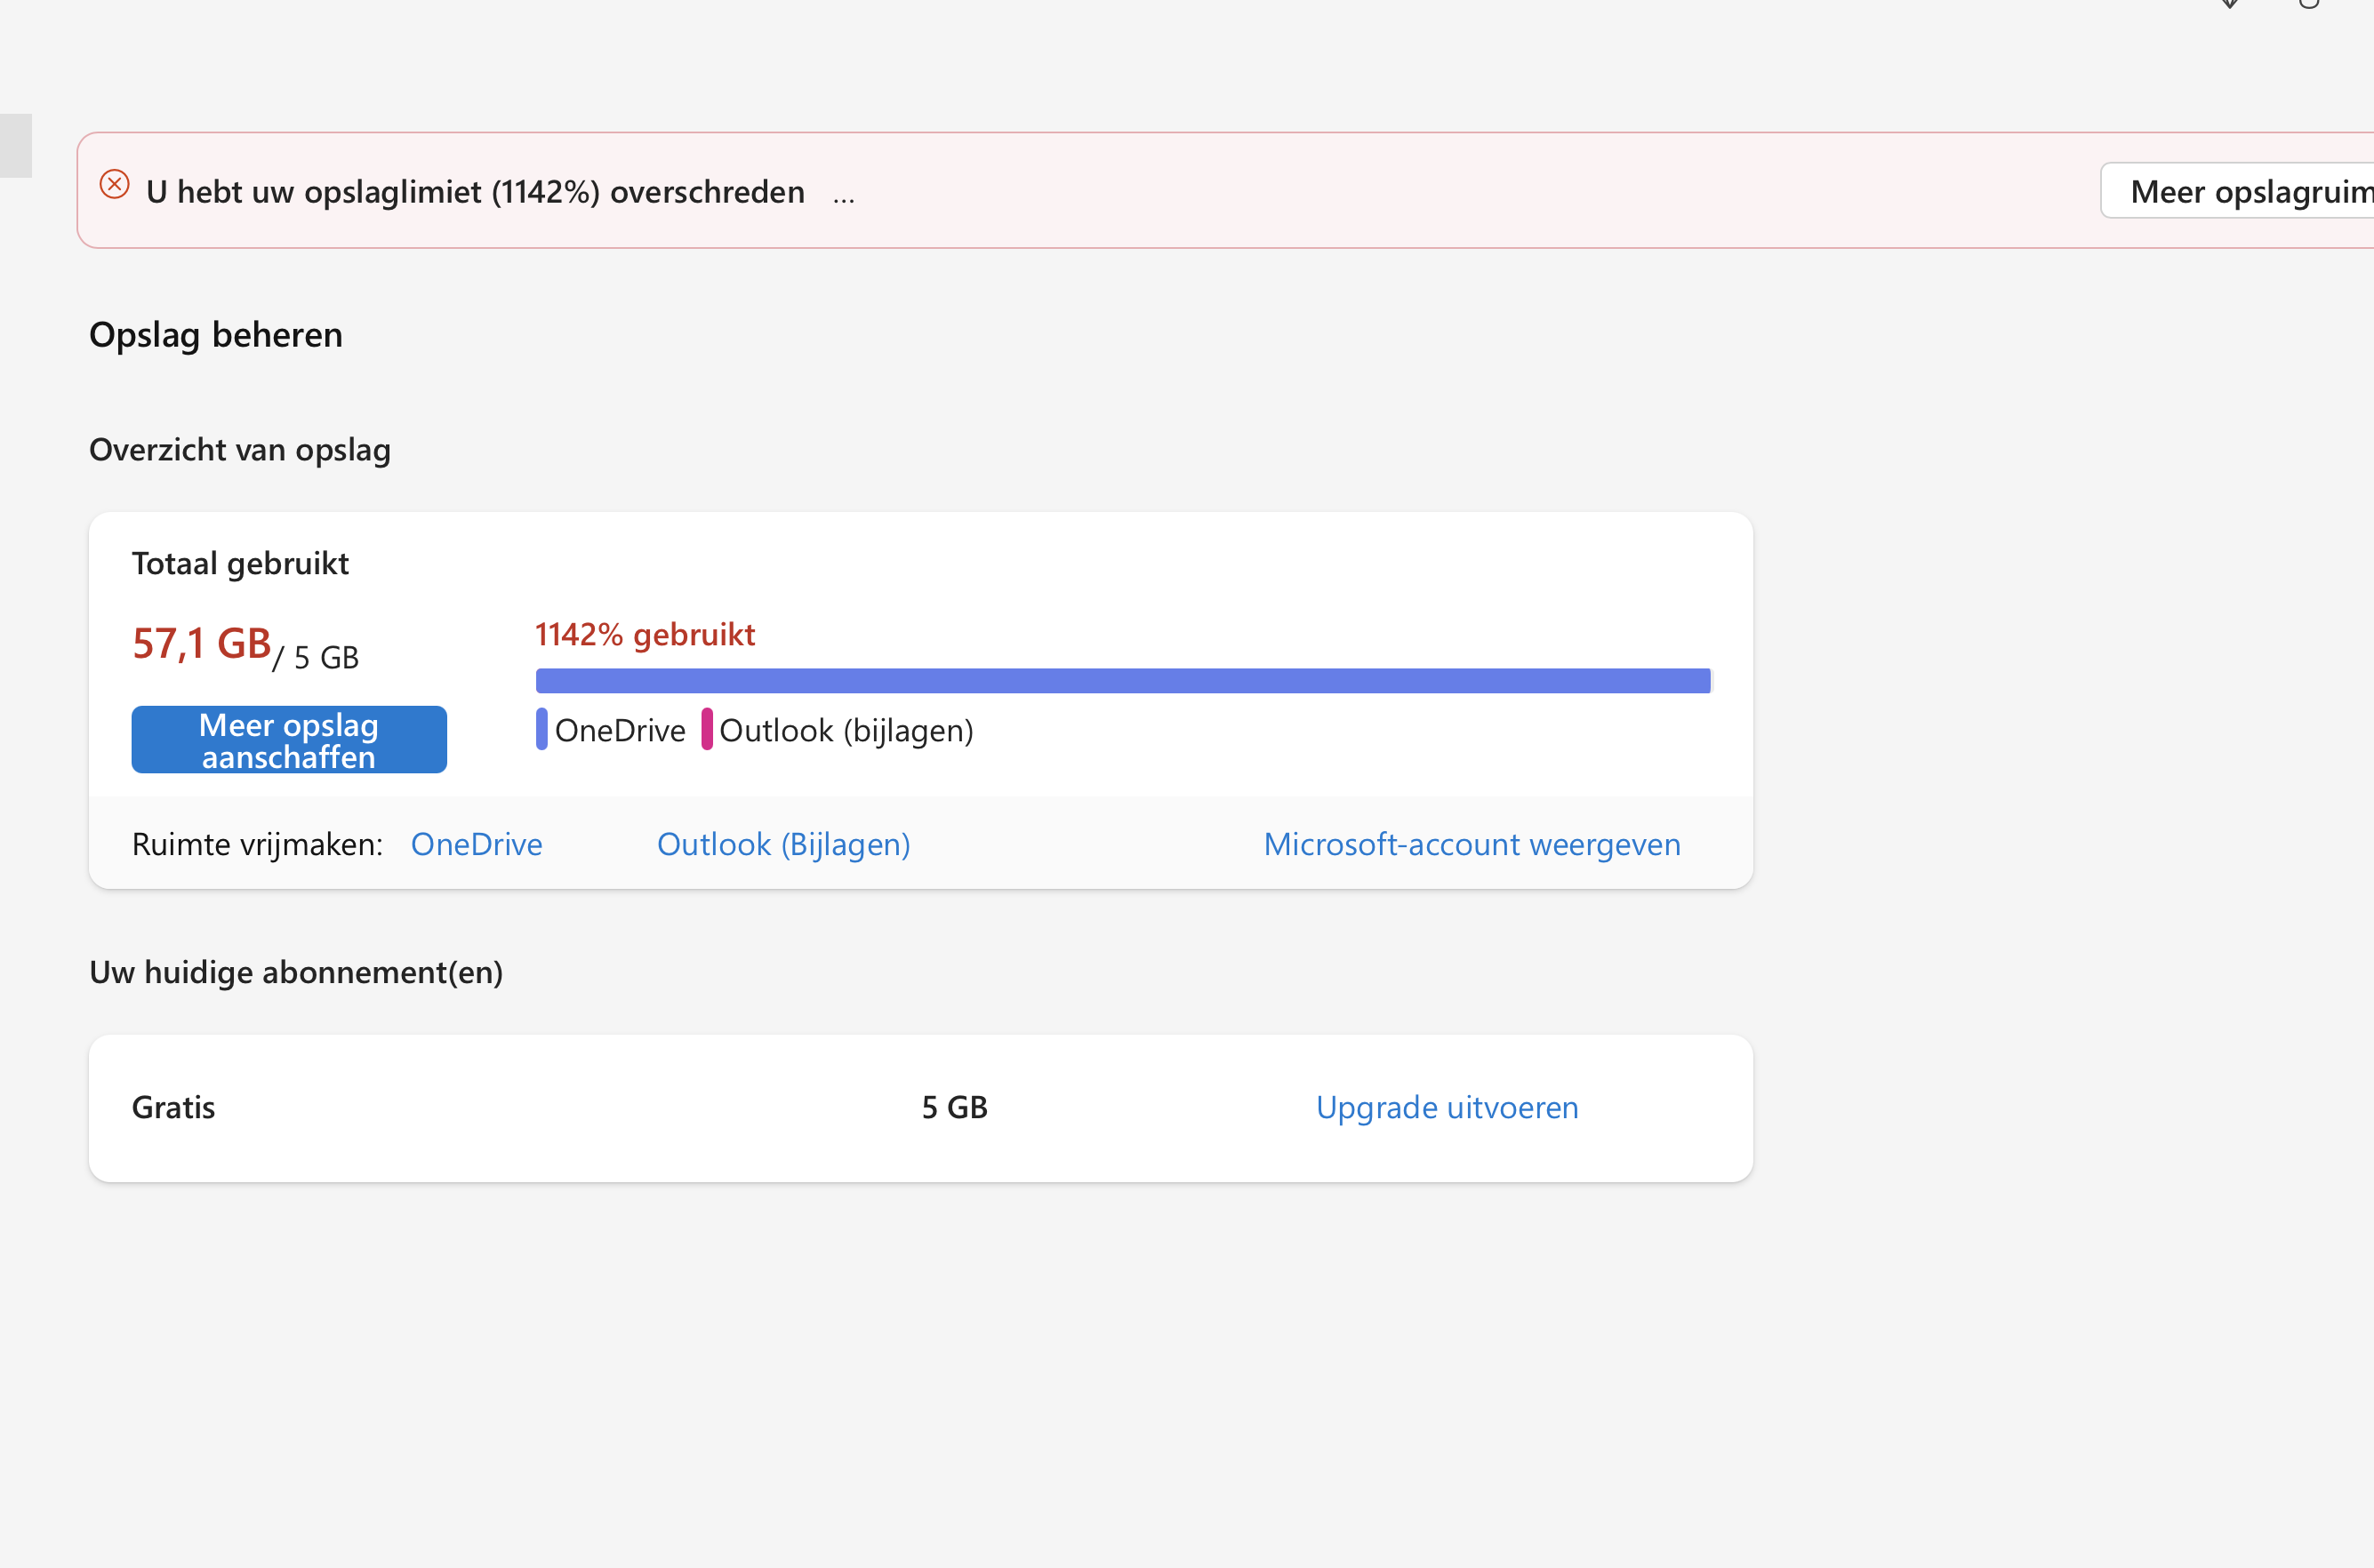Click the blue Meer opslag aanschaffen button
This screenshot has height=1568, width=2374.
click(x=289, y=740)
